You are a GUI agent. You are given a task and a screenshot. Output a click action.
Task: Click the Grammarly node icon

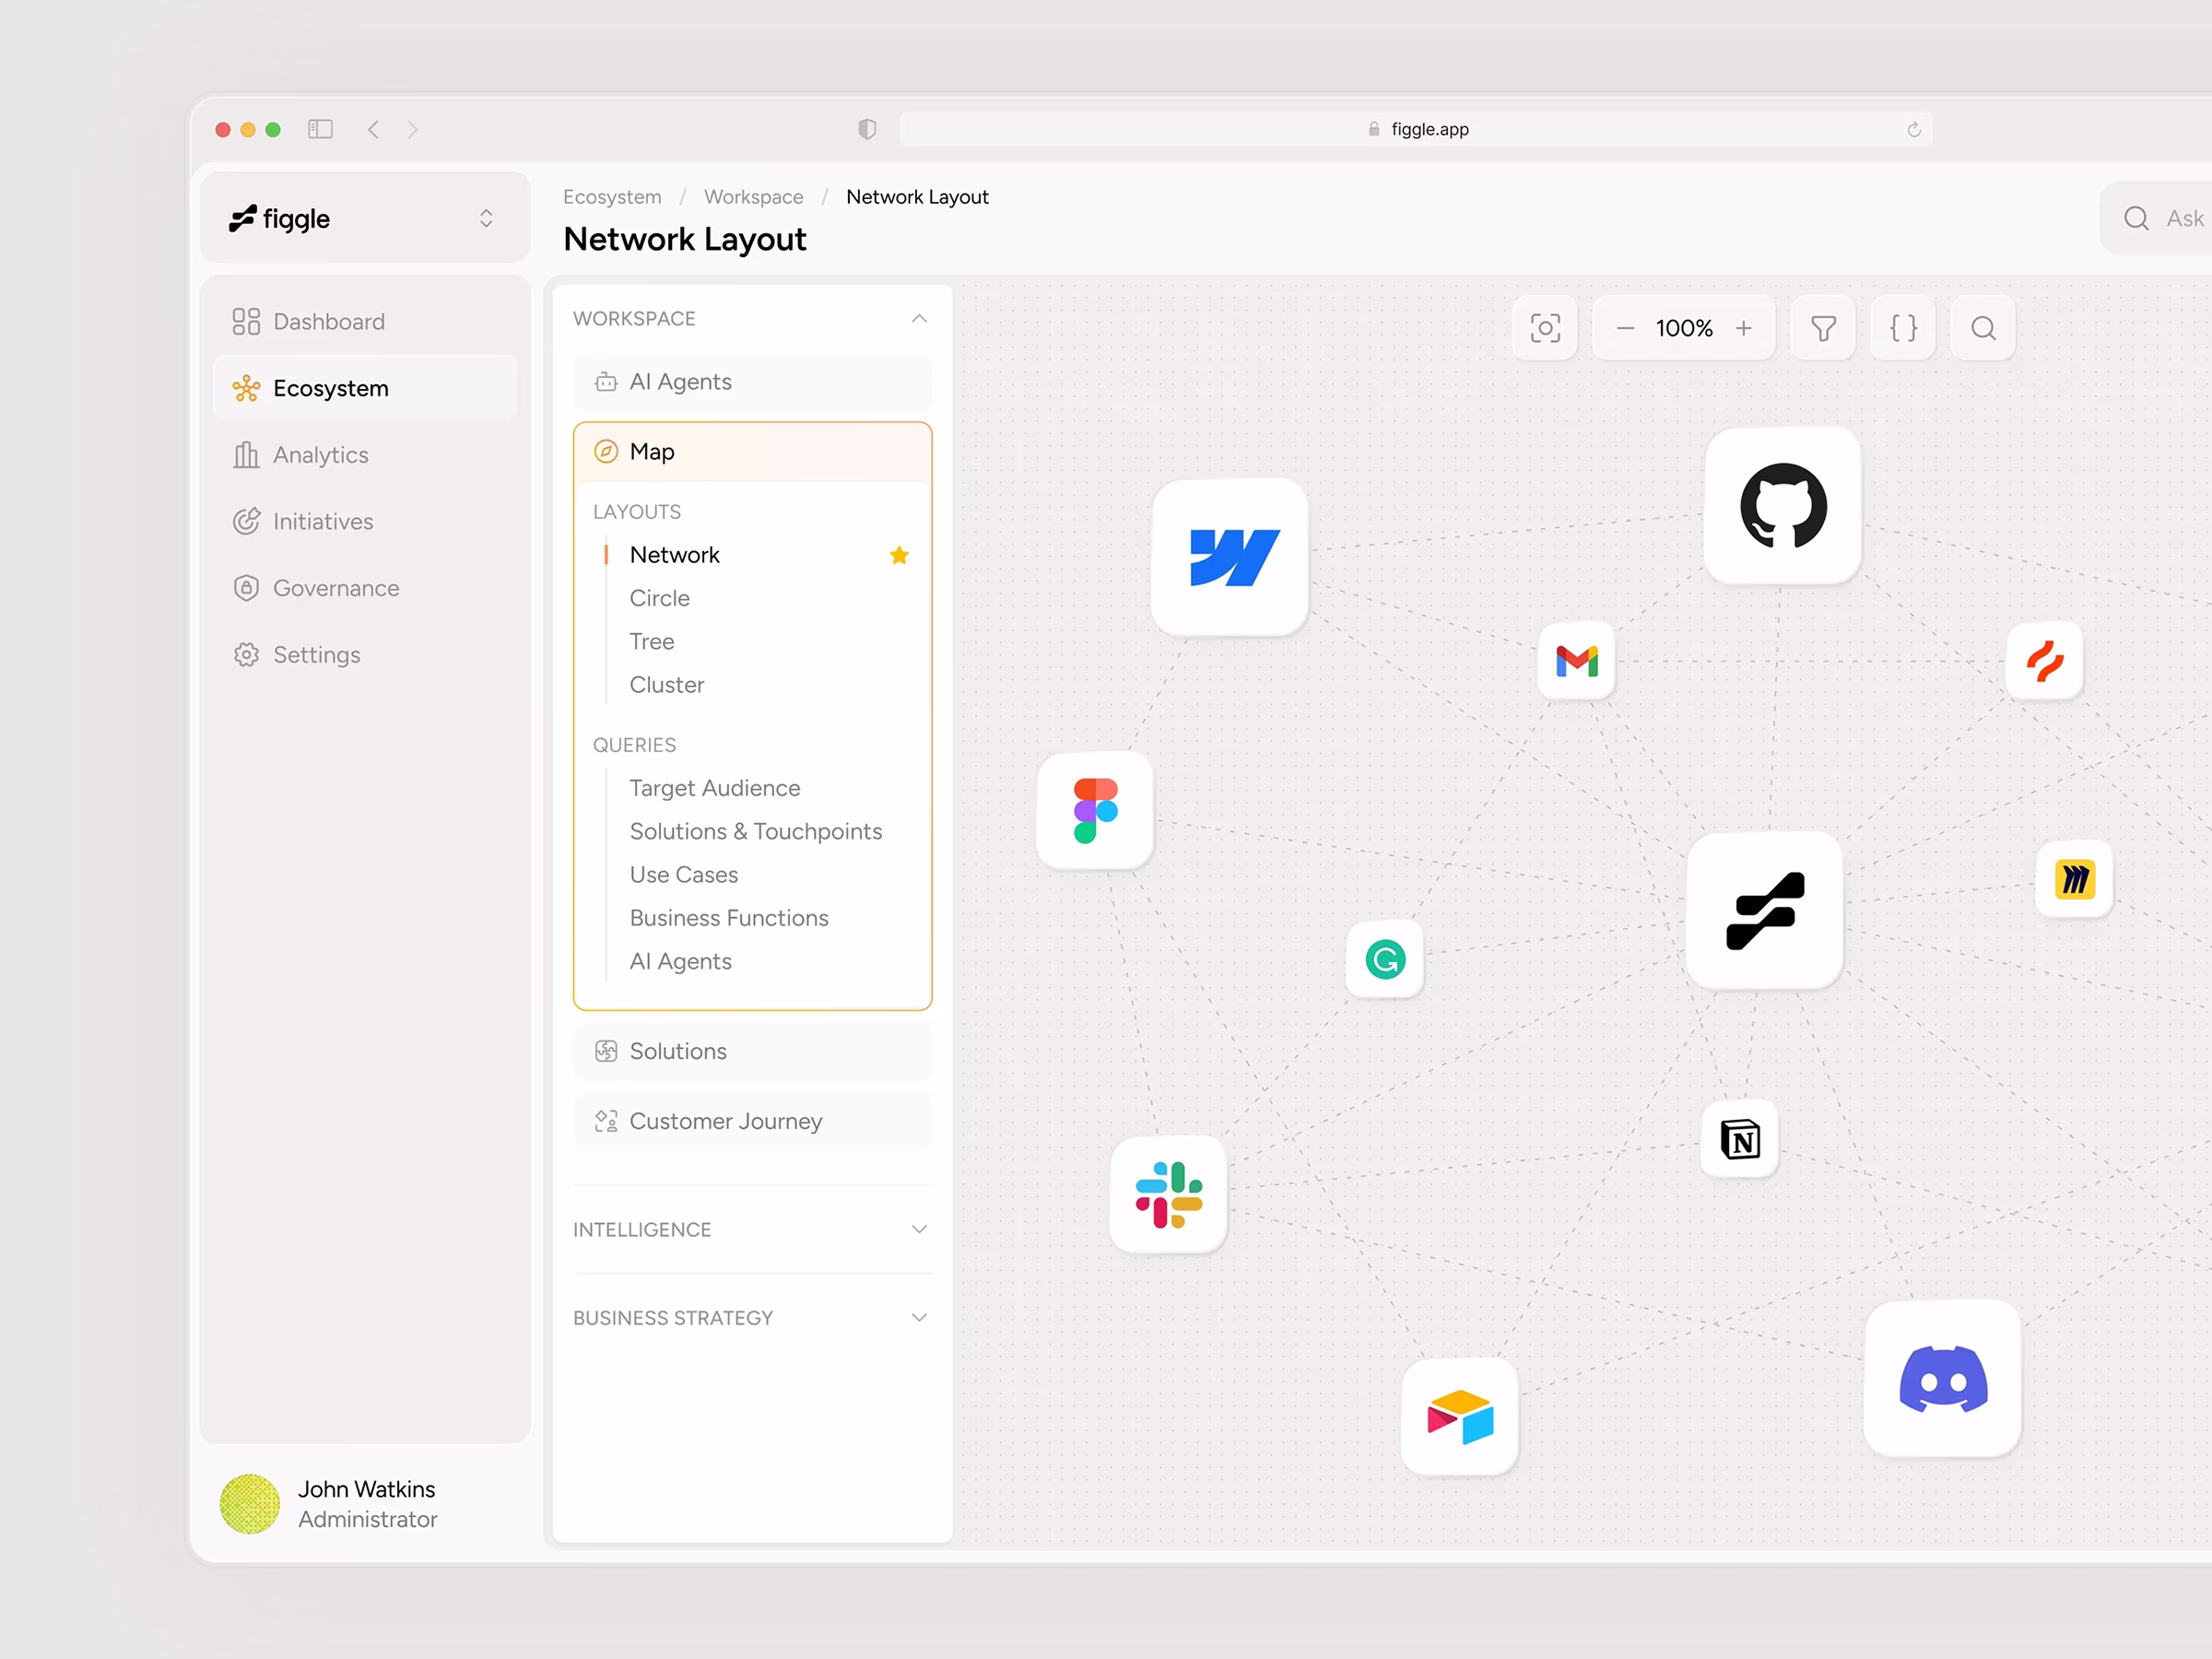pyautogui.click(x=1385, y=959)
